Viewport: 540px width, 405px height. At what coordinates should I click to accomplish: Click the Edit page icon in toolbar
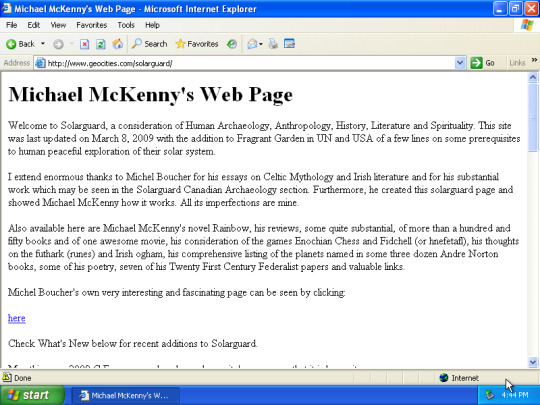click(x=289, y=44)
